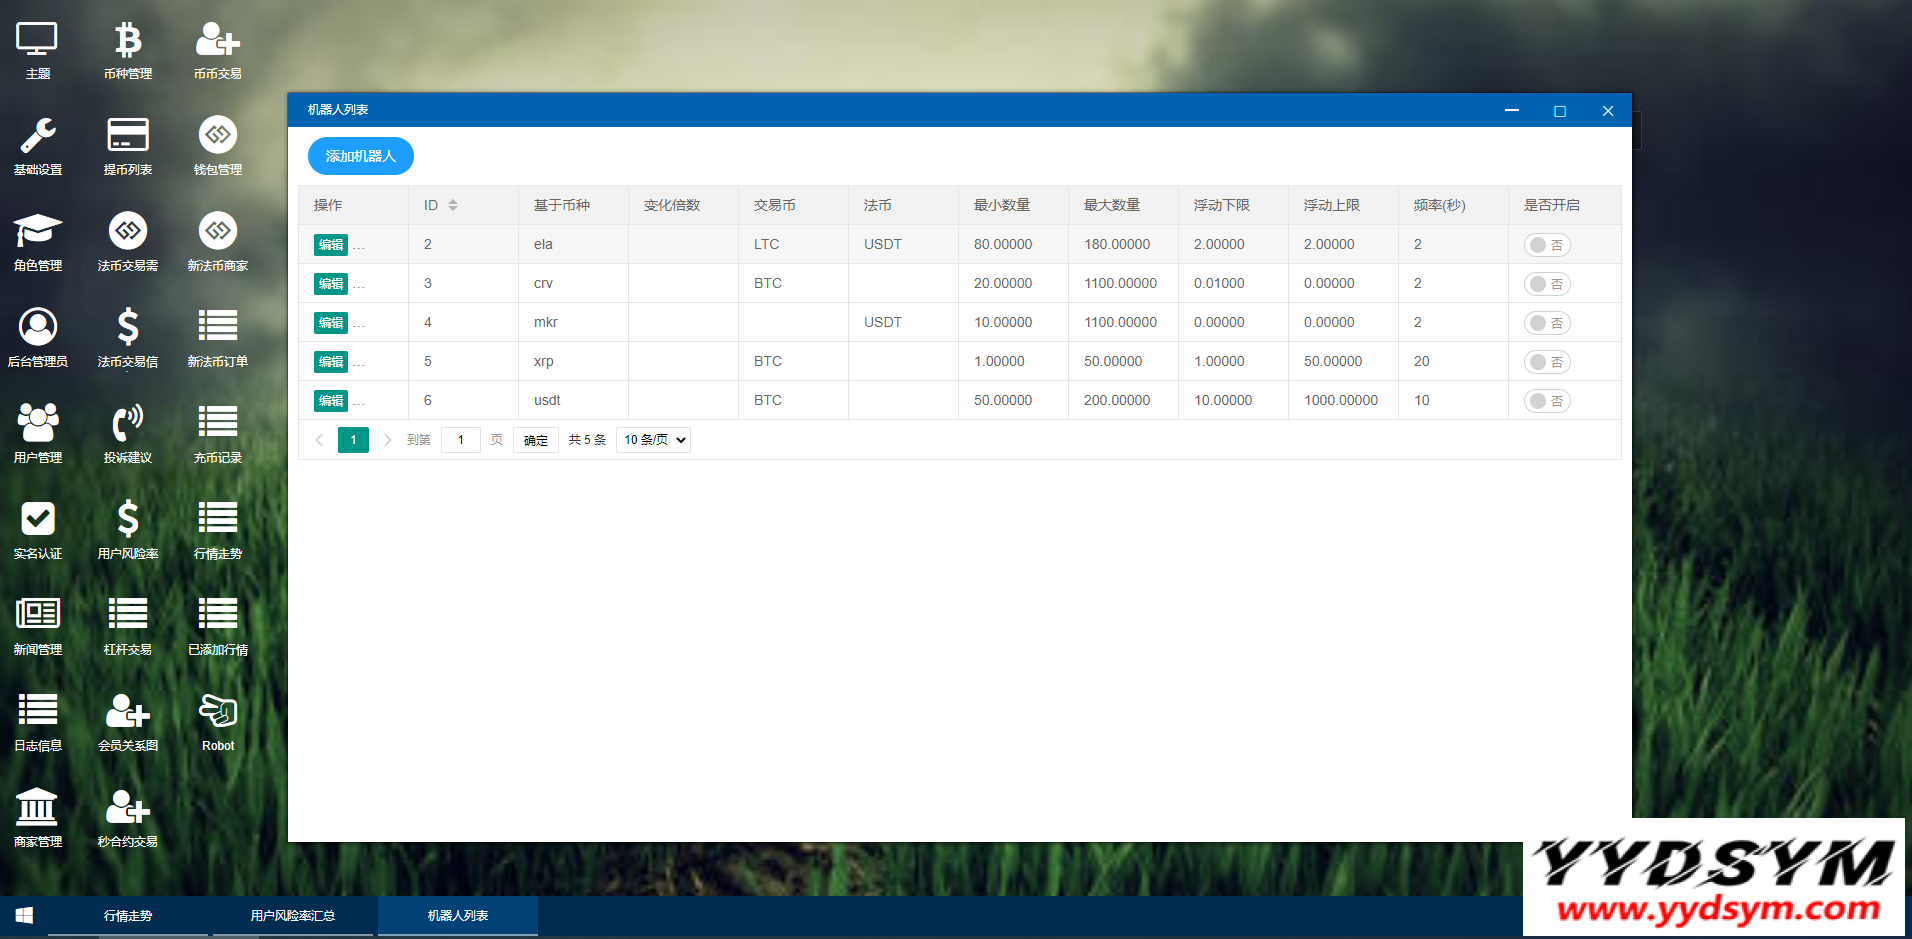Click the page number jump input field
The width and height of the screenshot is (1912, 939).
(461, 440)
